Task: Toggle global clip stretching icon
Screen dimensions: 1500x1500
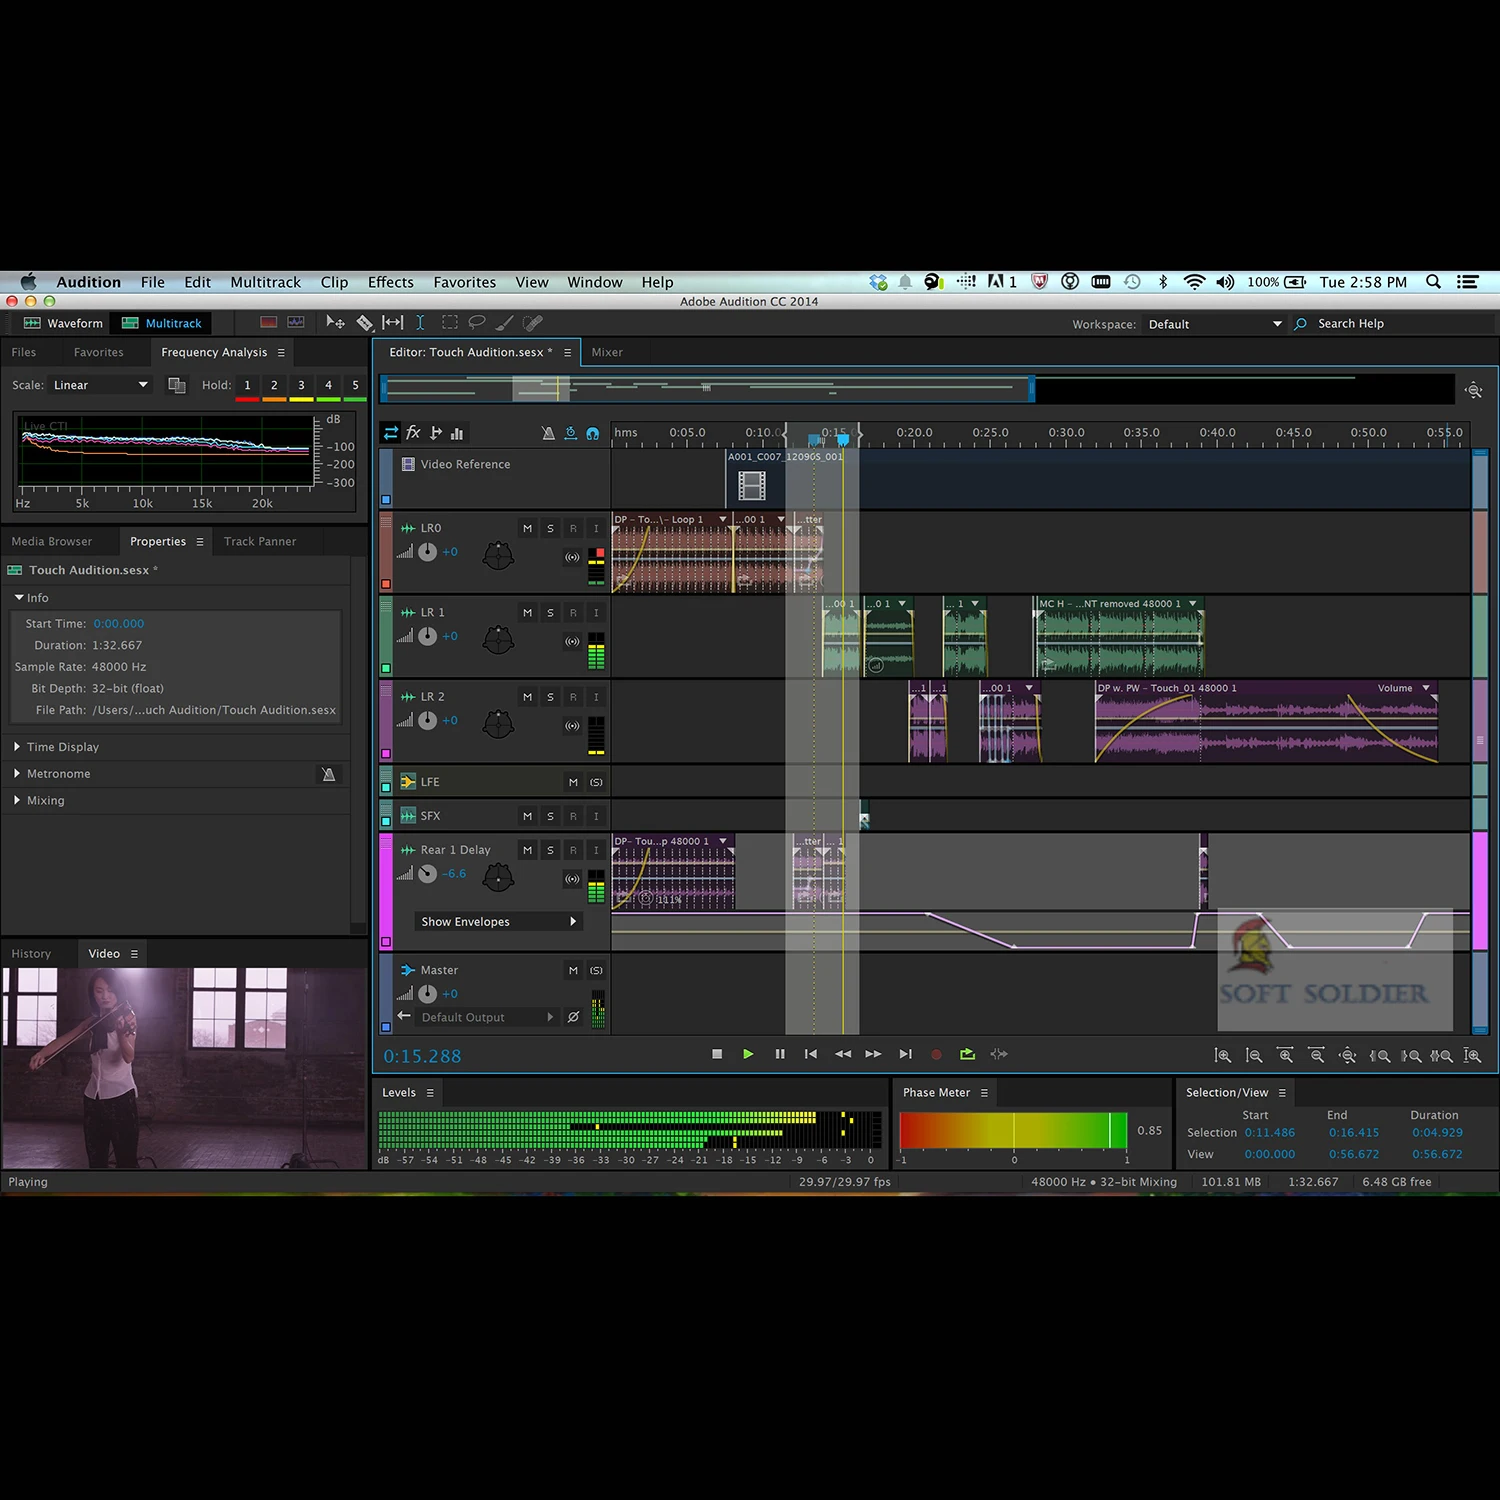Action: point(570,433)
